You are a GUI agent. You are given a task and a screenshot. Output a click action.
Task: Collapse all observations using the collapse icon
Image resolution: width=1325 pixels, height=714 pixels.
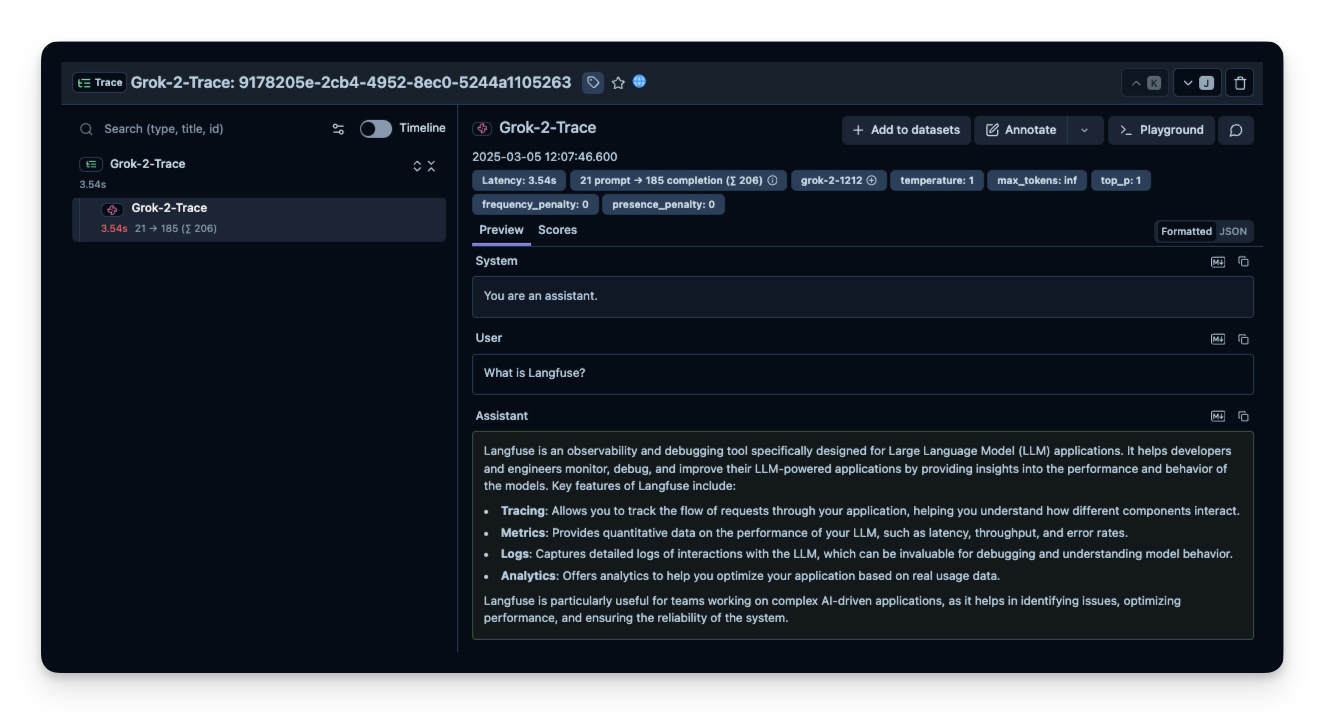pos(430,166)
